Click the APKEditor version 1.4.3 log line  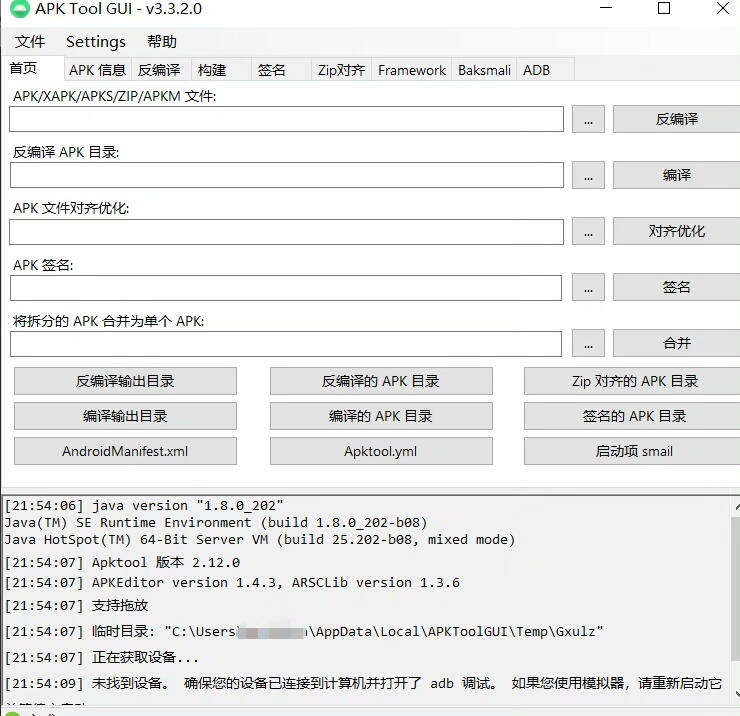click(x=232, y=582)
